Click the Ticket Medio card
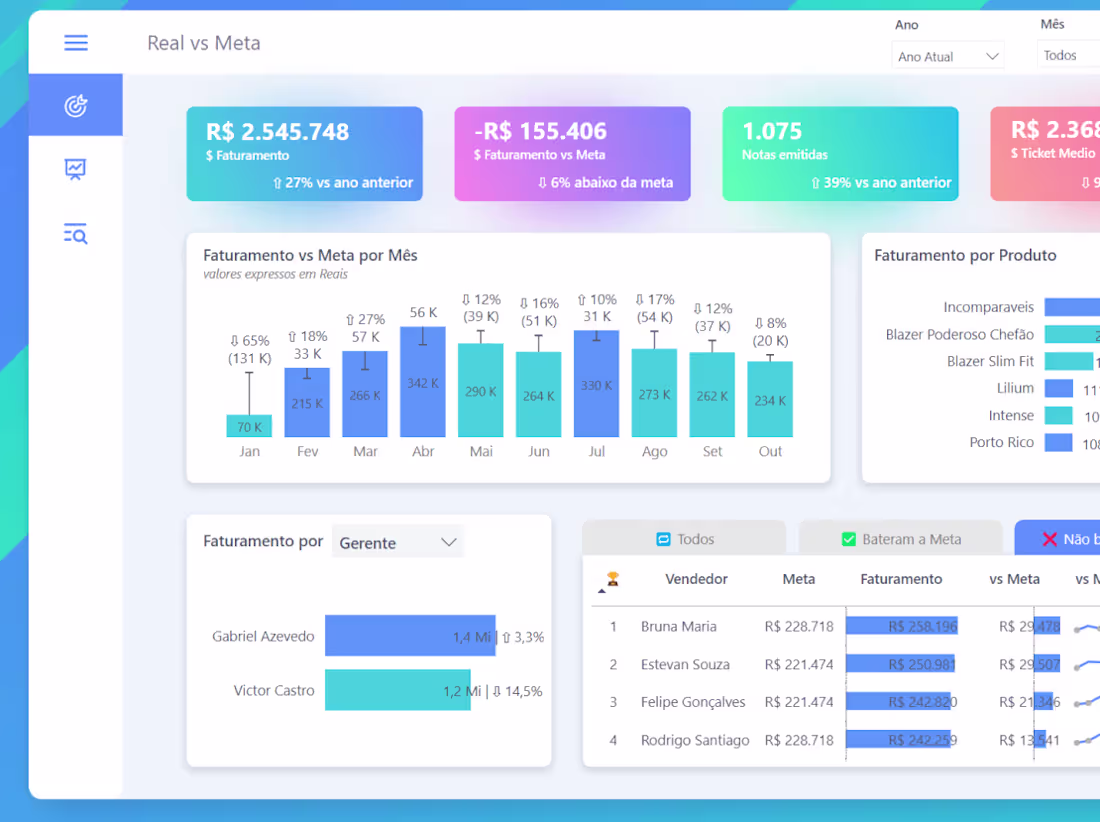 1045,154
